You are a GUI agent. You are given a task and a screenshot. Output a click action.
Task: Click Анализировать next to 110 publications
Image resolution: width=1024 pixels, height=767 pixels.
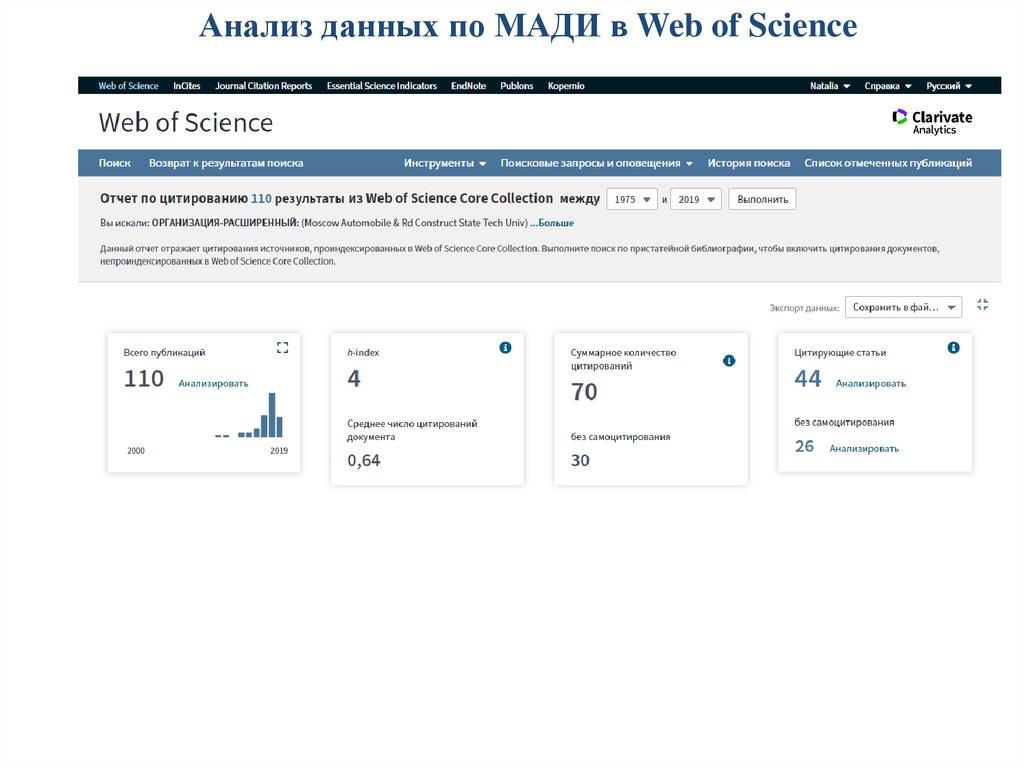(213, 383)
